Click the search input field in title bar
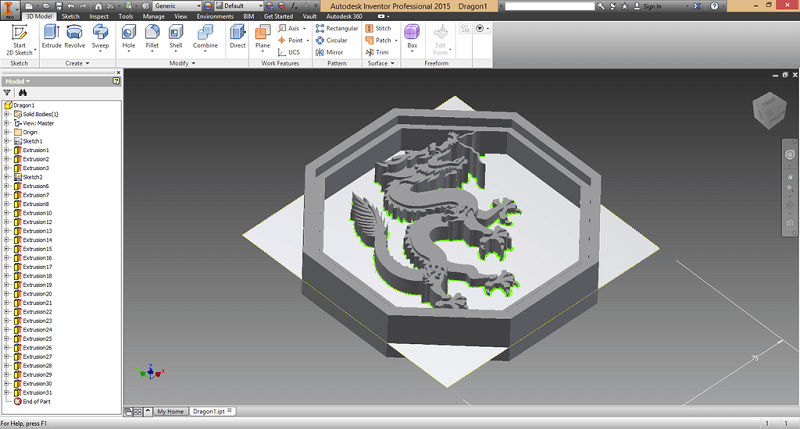 [549, 6]
